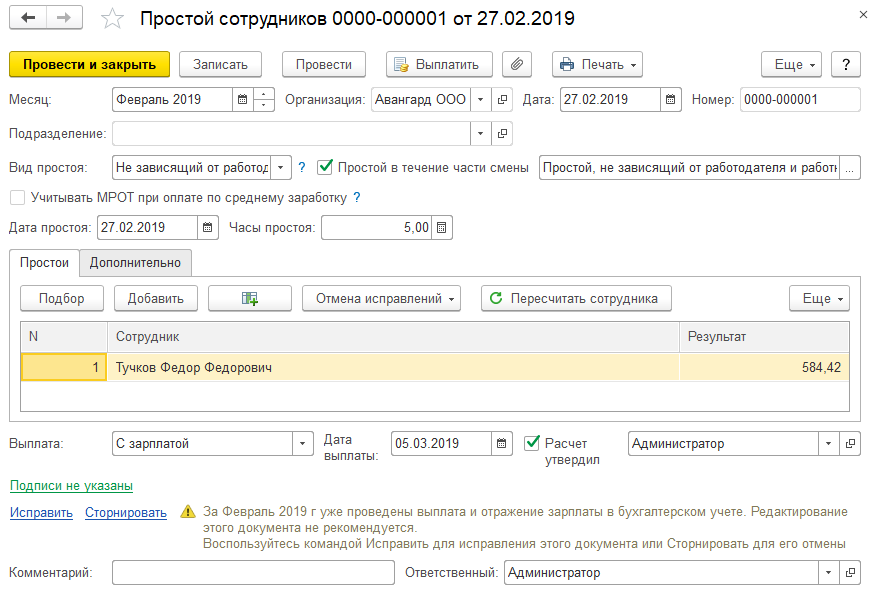The image size is (875, 590).
Task: Select row Тучков Федор Федорович
Action: click(x=435, y=367)
